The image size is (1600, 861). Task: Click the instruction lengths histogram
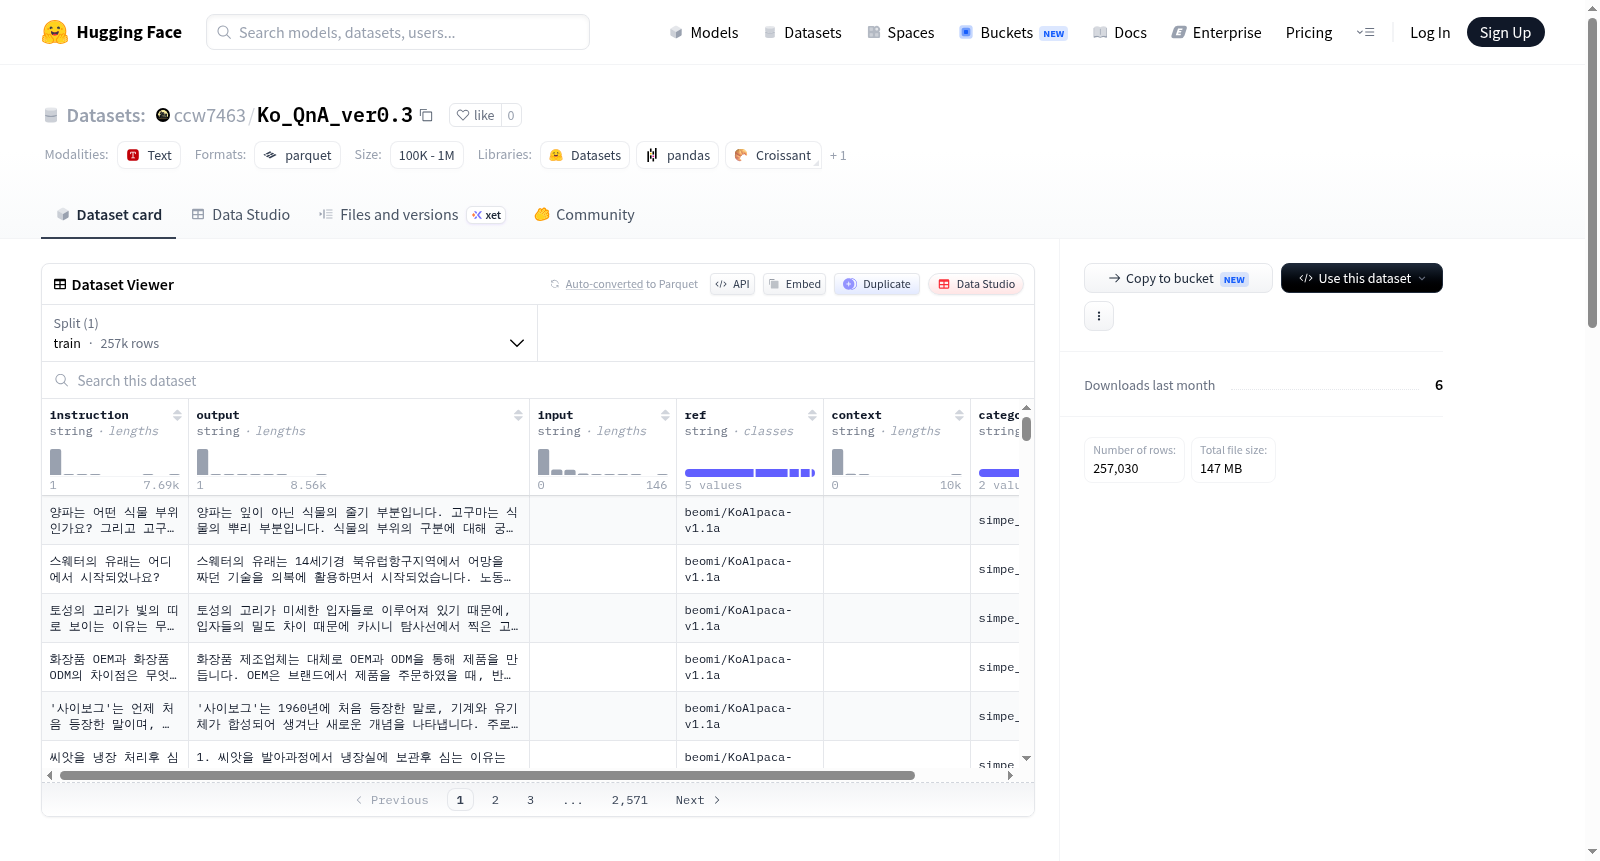[x=115, y=461]
